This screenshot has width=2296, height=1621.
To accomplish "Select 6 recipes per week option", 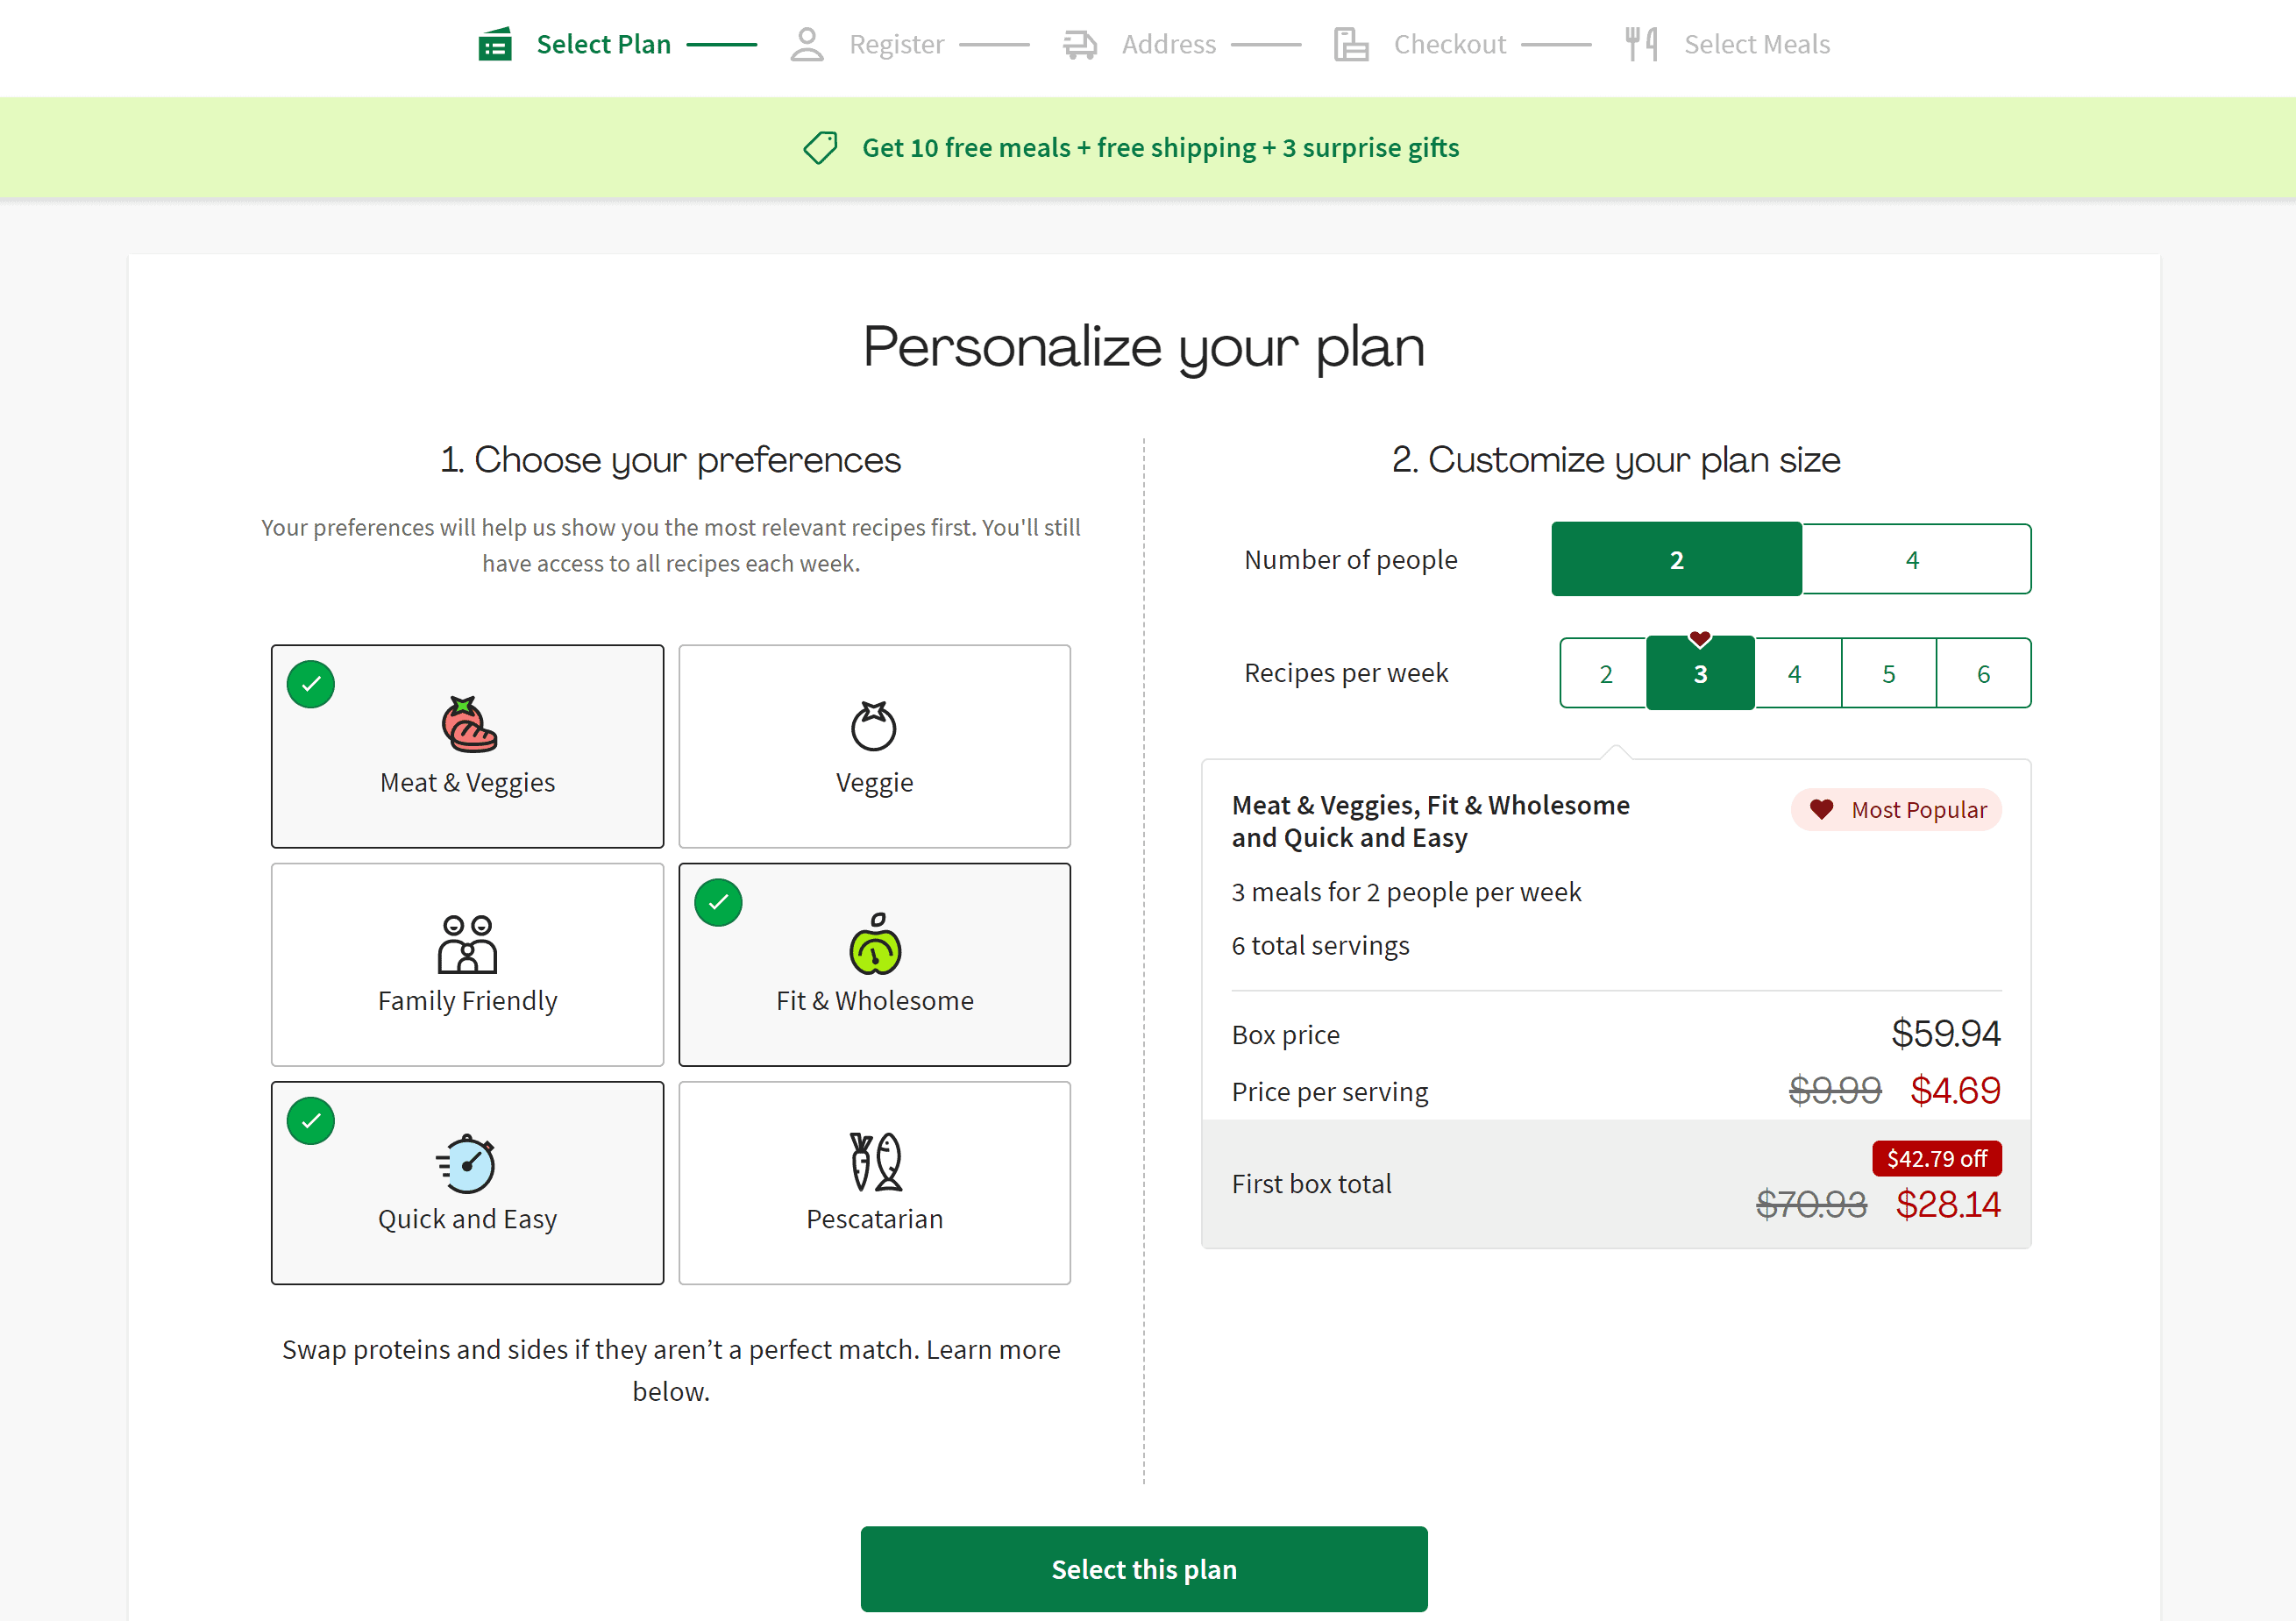I will [1982, 672].
